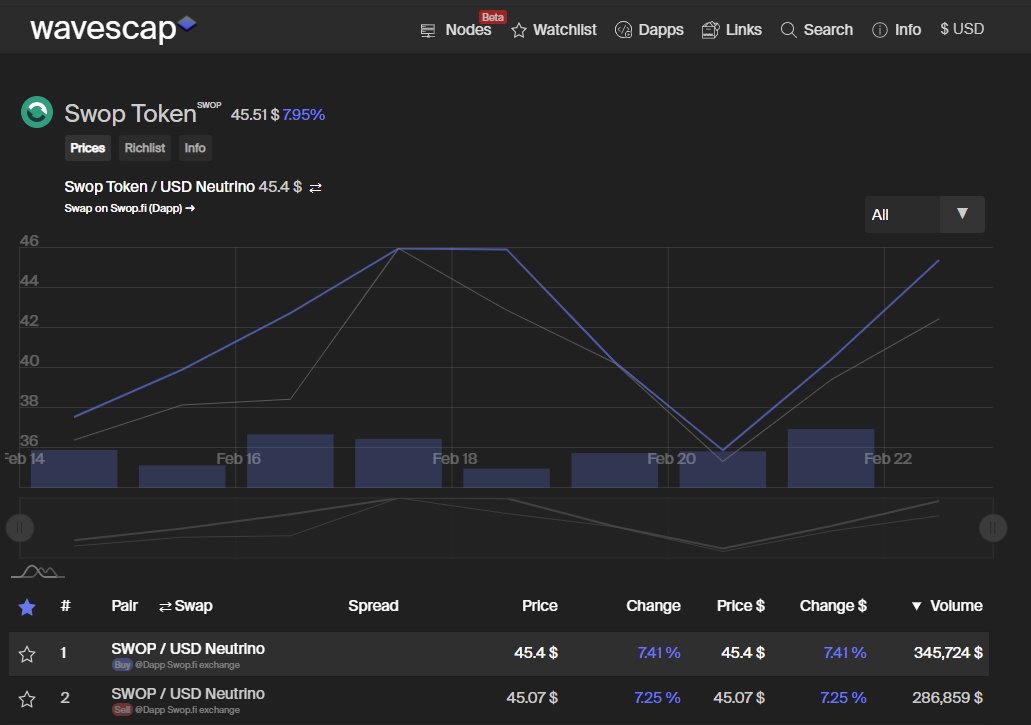1031x725 pixels.
Task: Click the Buy badge in row 1
Action: coord(122,665)
